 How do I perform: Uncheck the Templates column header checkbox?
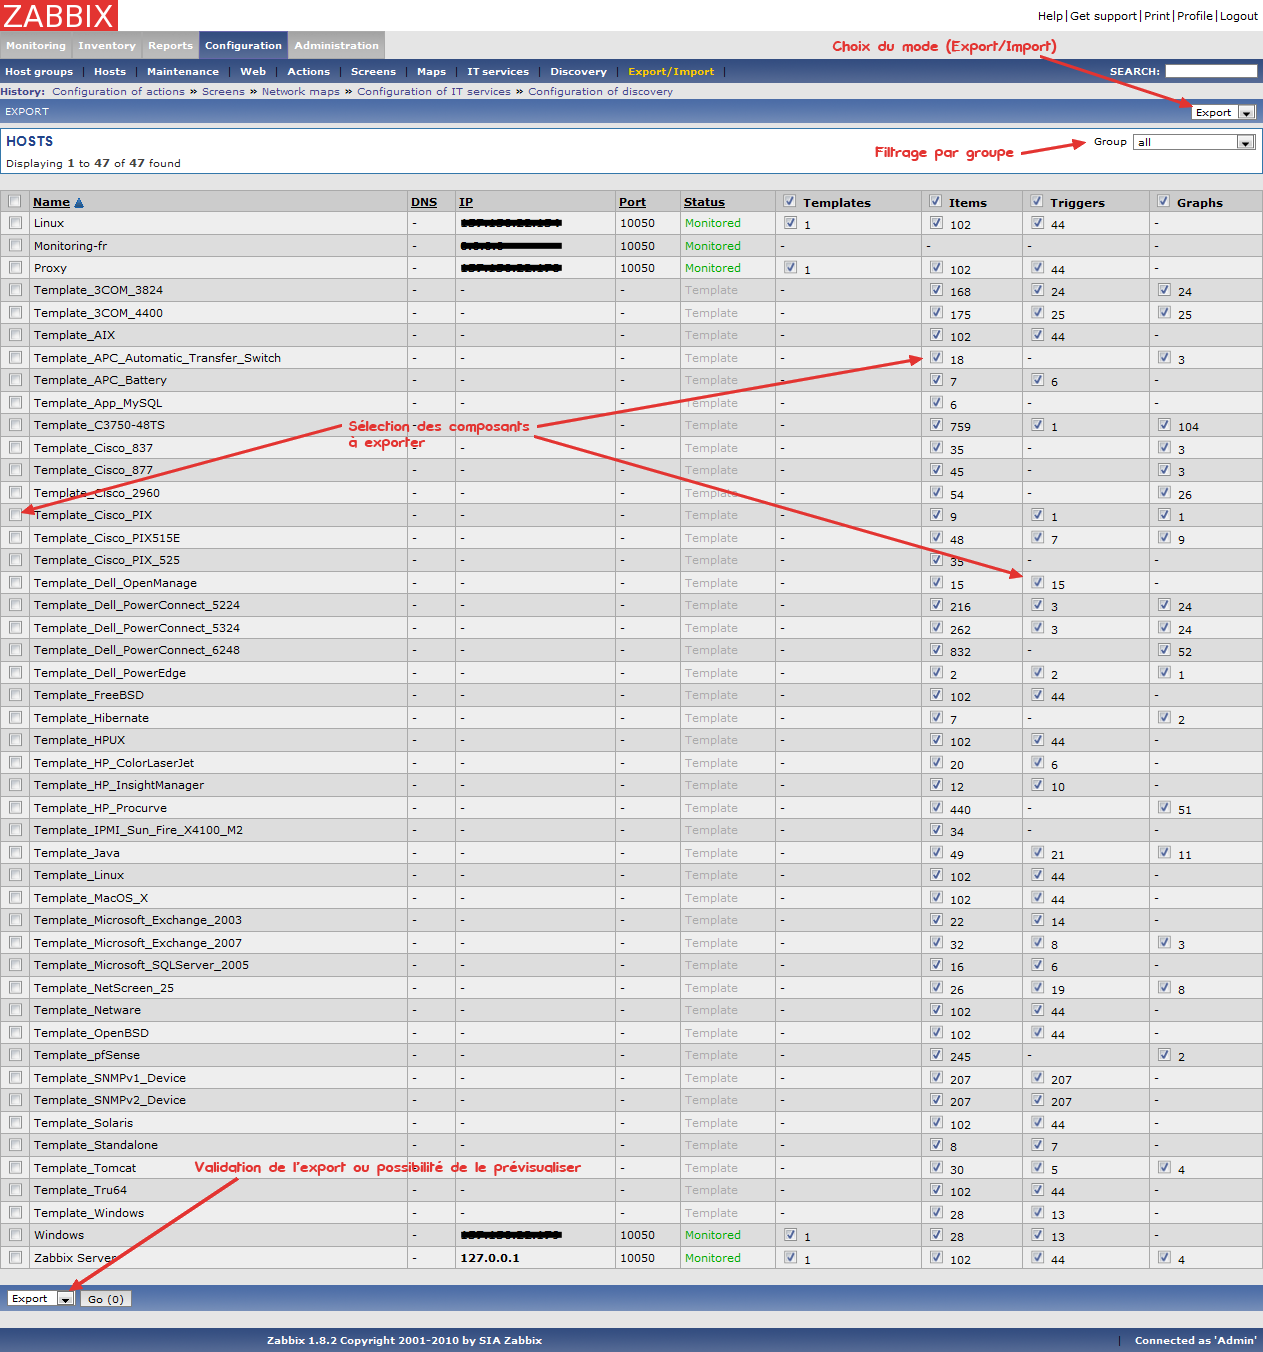pos(789,201)
